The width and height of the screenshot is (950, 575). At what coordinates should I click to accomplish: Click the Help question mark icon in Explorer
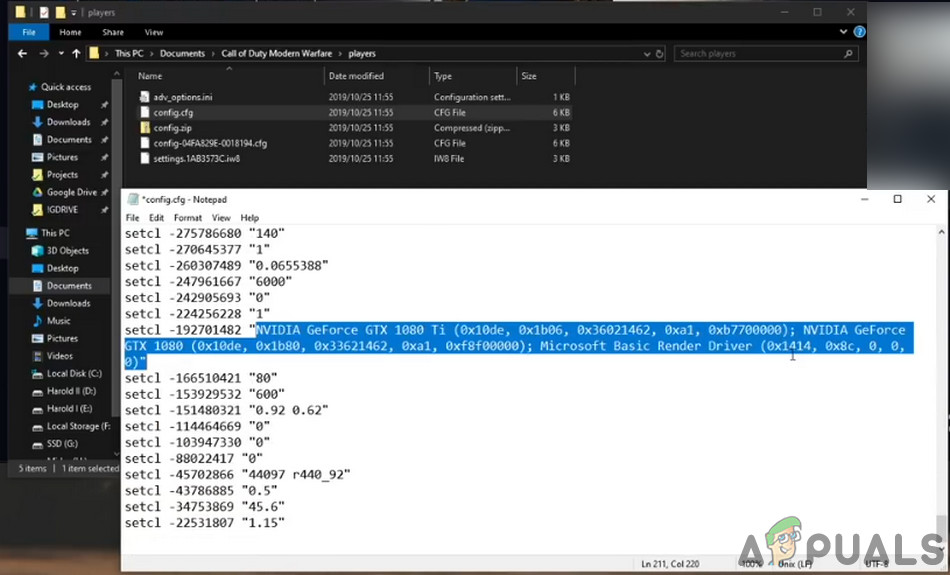(x=859, y=32)
